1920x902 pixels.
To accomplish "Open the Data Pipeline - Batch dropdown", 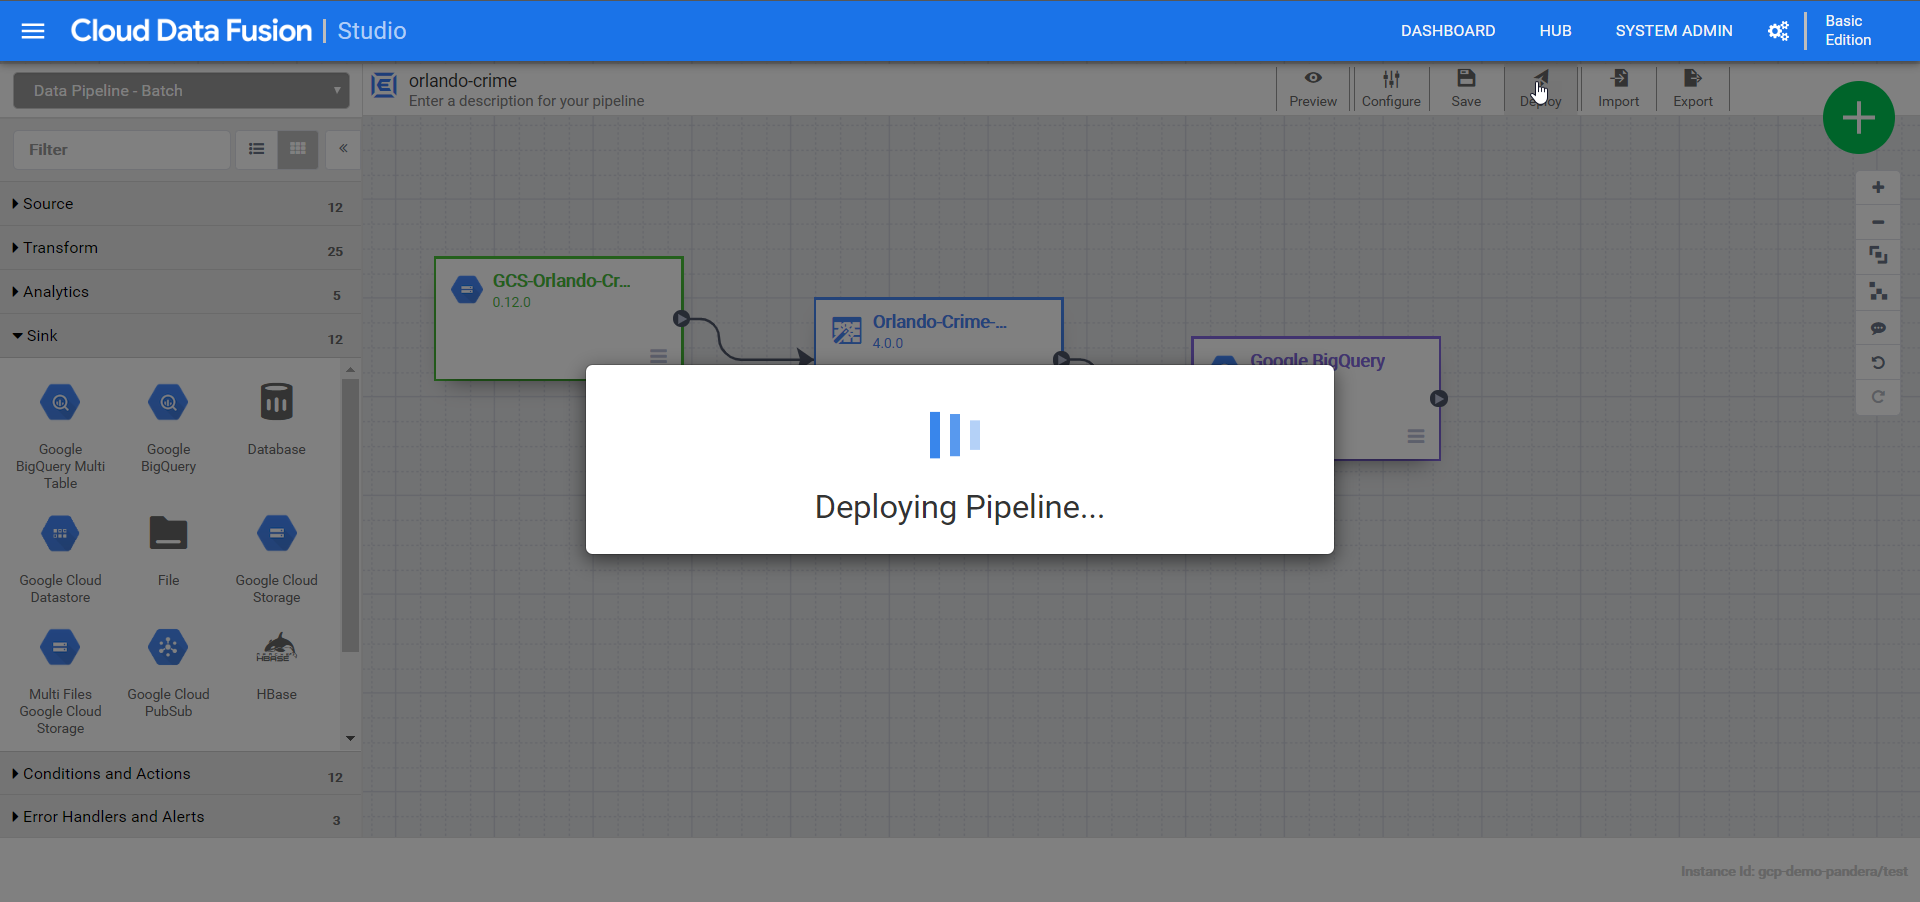I will (181, 90).
